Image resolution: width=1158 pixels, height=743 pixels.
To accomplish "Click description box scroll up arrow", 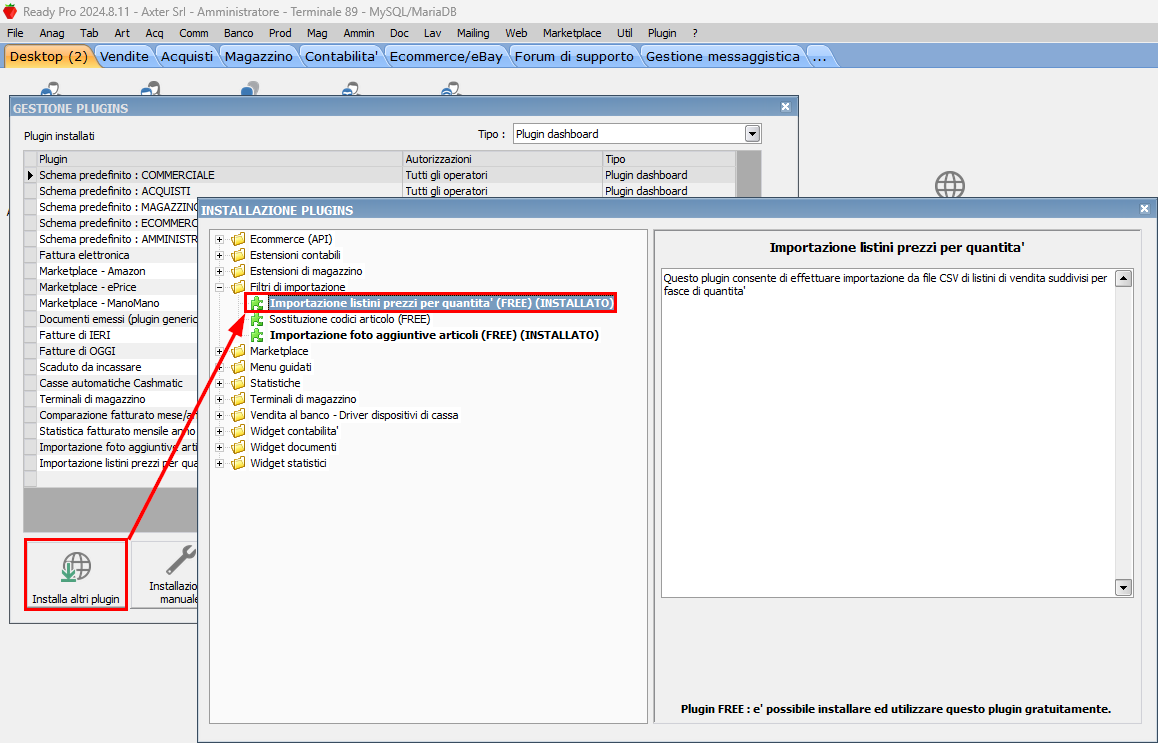I will tap(1123, 278).
